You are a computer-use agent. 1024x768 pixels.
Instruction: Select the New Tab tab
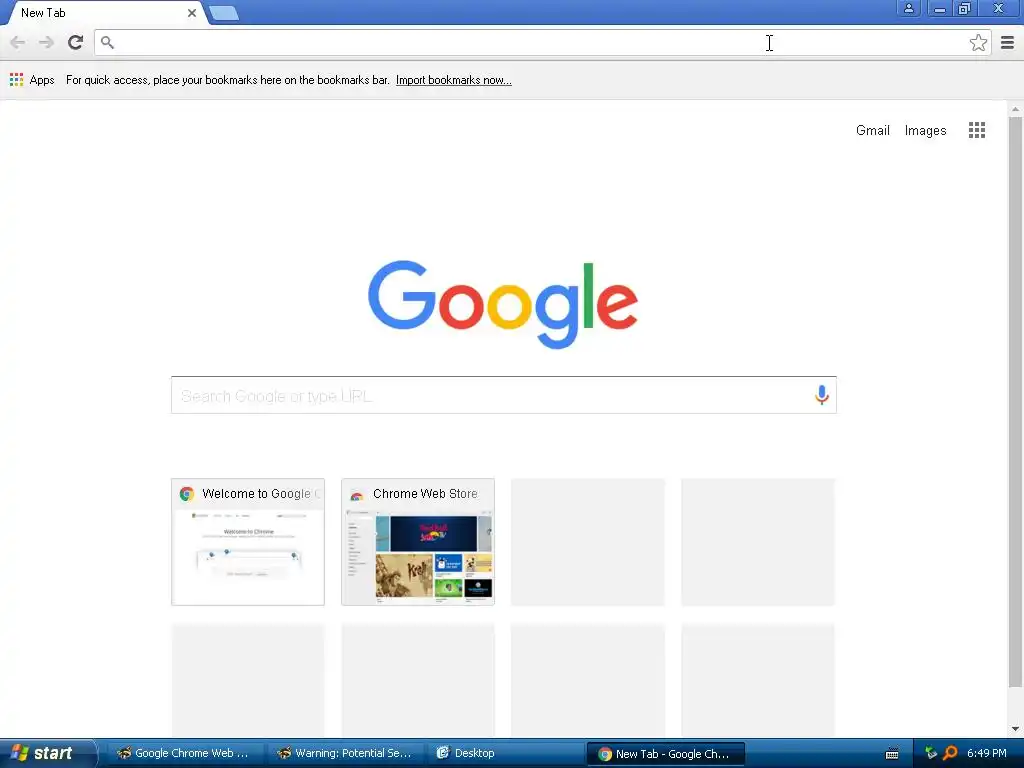(104, 13)
